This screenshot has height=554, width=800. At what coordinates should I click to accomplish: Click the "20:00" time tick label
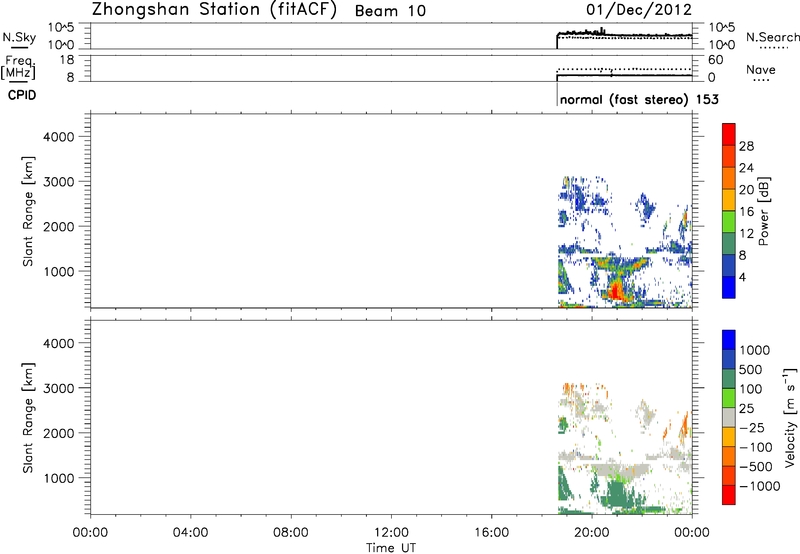coord(592,533)
